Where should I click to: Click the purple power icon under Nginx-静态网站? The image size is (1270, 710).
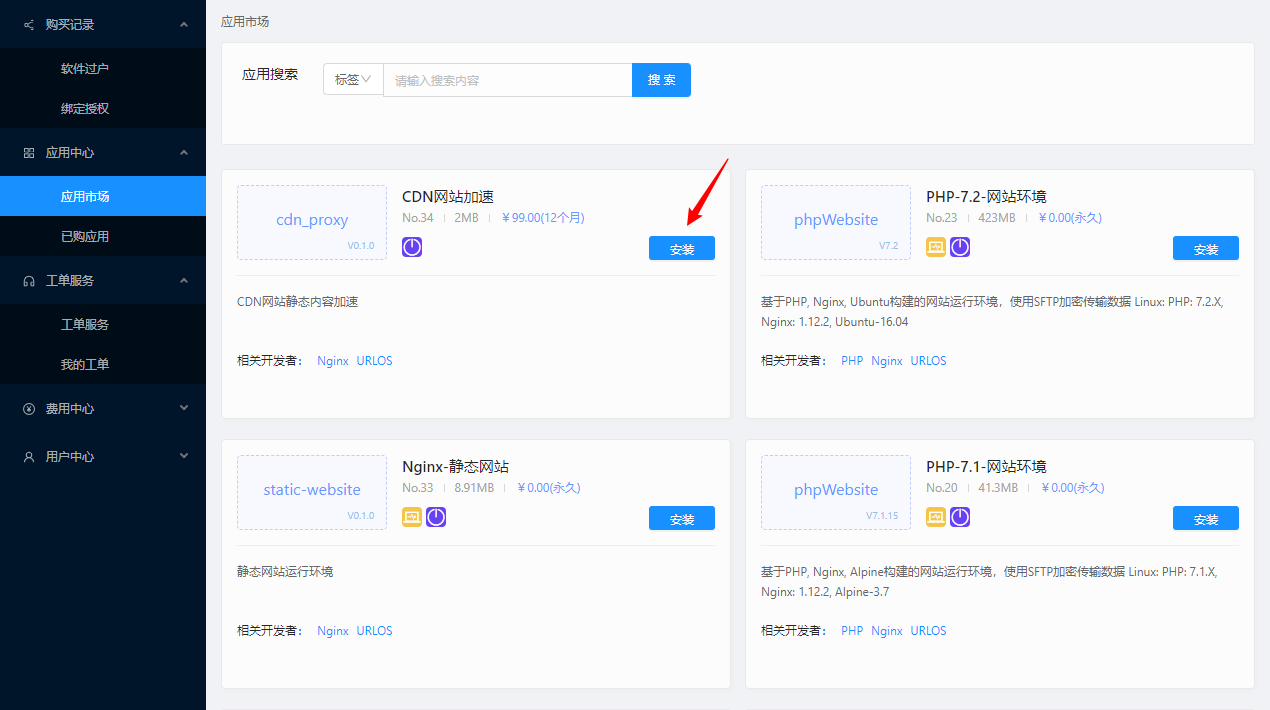(x=436, y=517)
